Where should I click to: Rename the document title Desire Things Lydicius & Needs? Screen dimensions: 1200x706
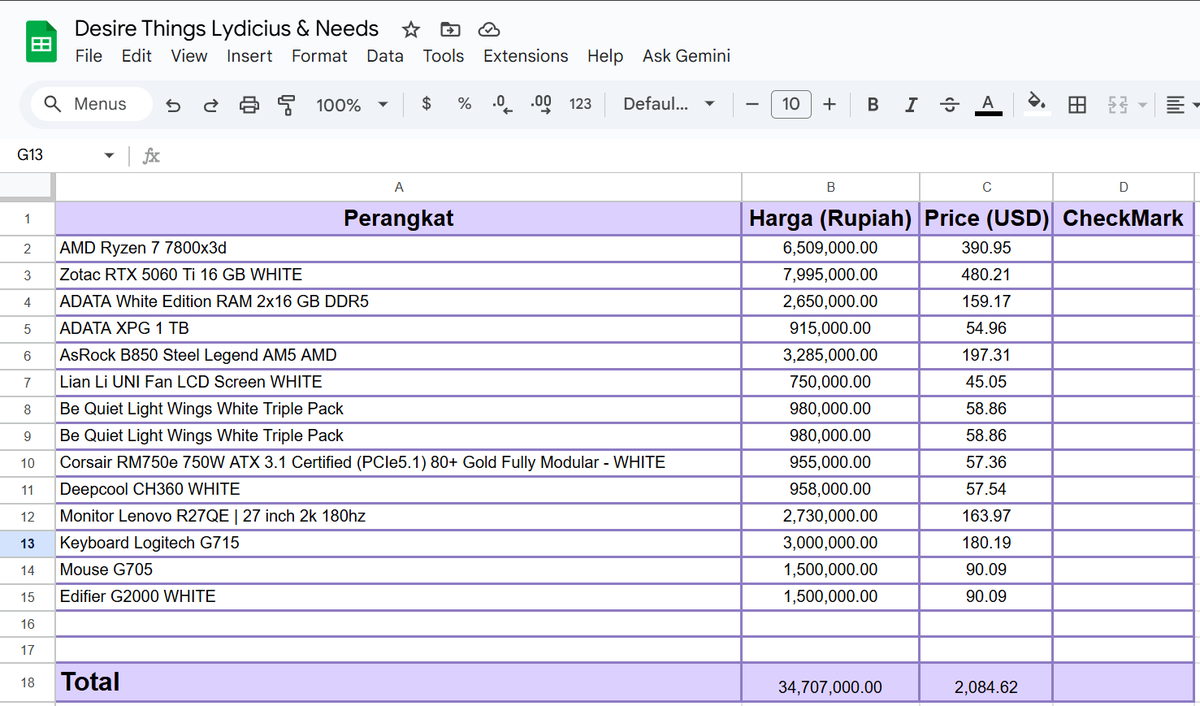click(x=227, y=28)
